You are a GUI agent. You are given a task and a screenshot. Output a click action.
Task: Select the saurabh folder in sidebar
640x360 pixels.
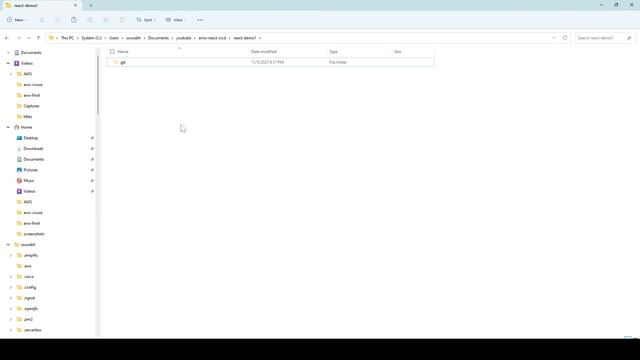[28, 244]
